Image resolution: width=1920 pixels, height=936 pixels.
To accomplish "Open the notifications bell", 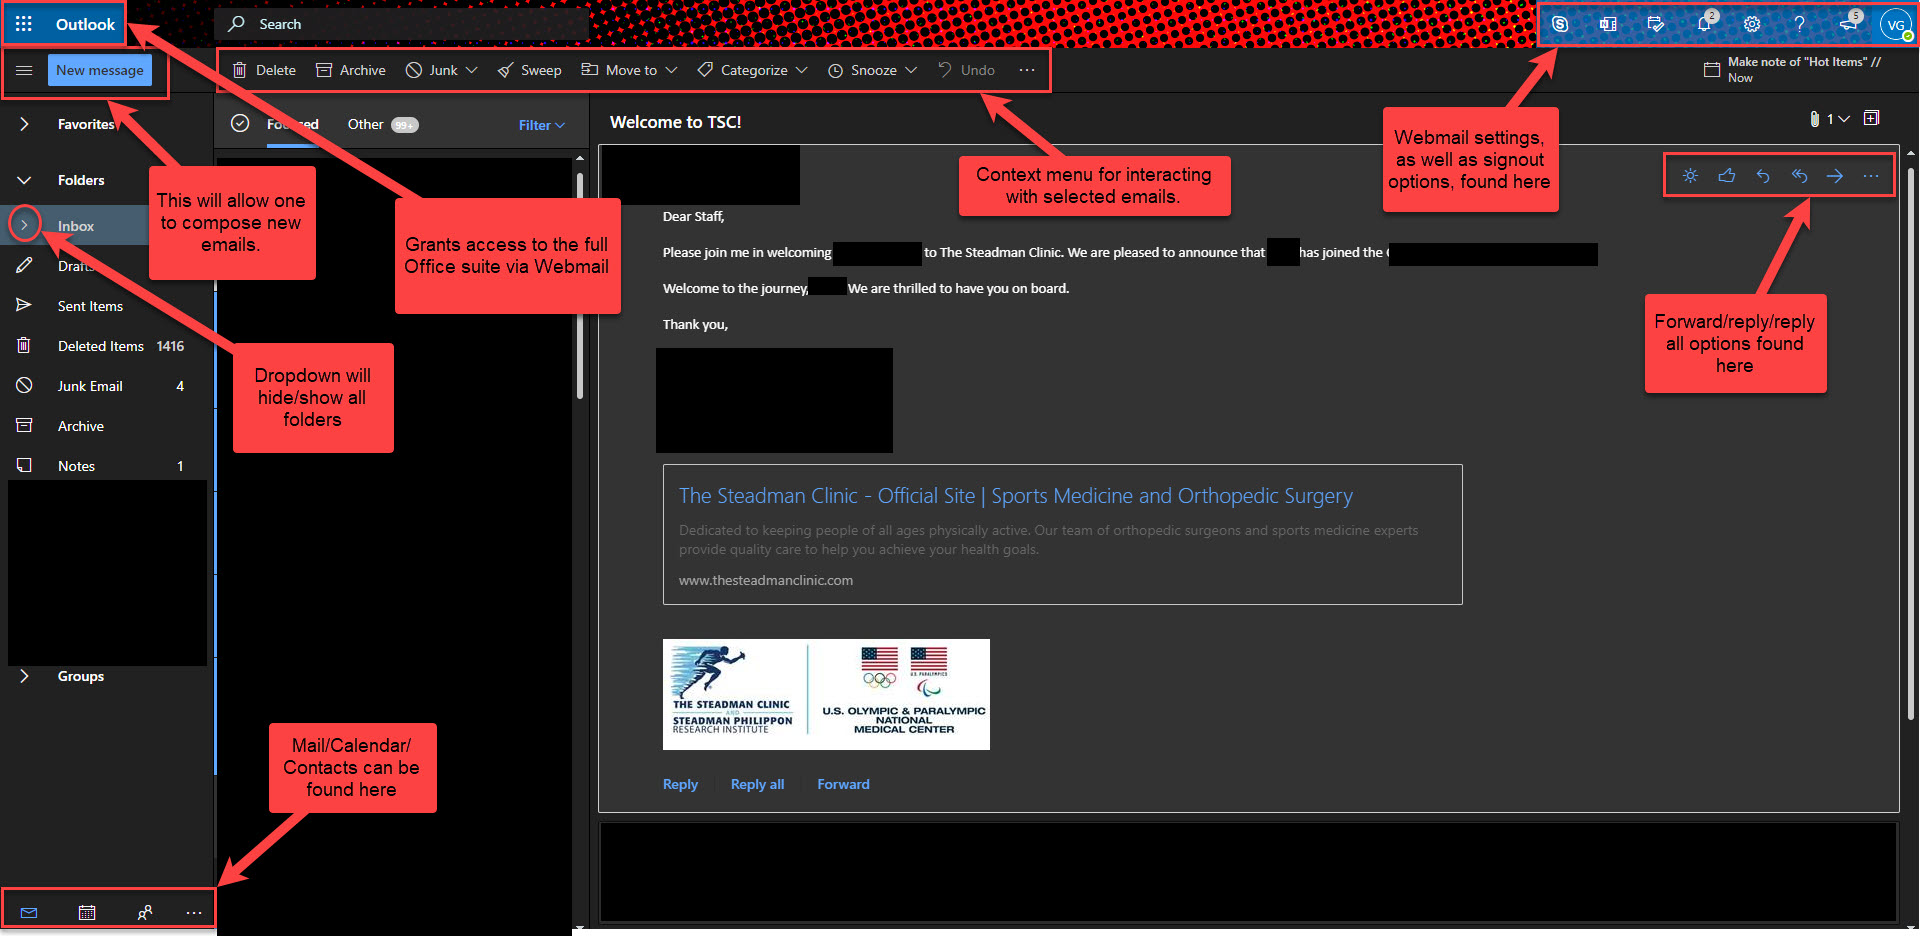I will coord(1705,24).
